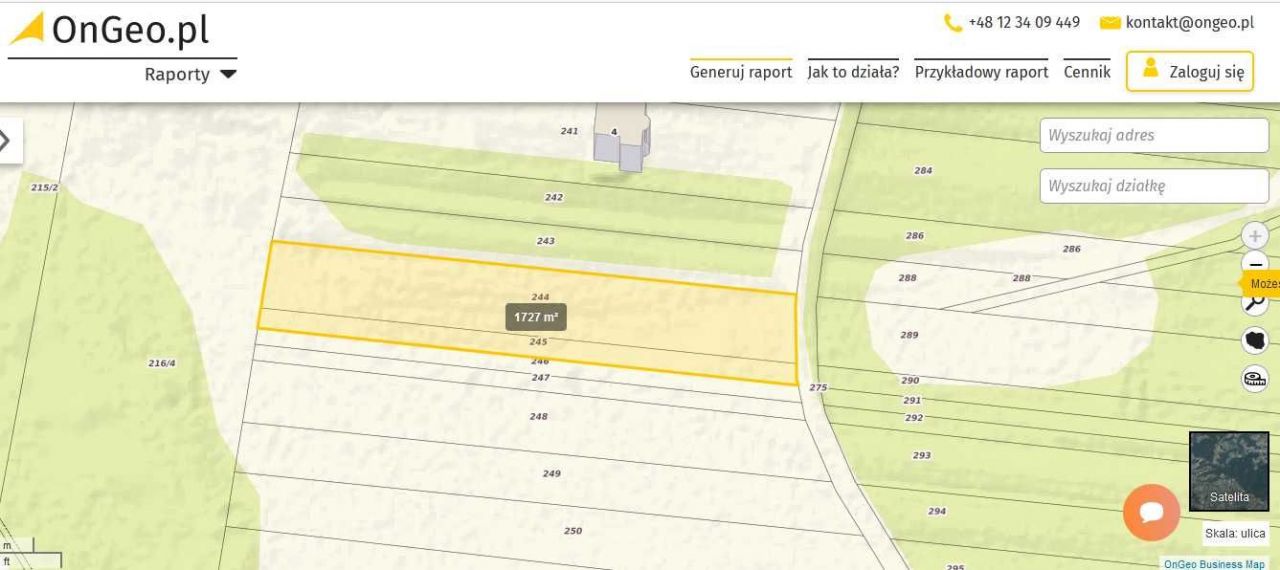Click the kontakt@ongeo.pl email link
Screen dimensions: 1280x570
[x=1189, y=22]
